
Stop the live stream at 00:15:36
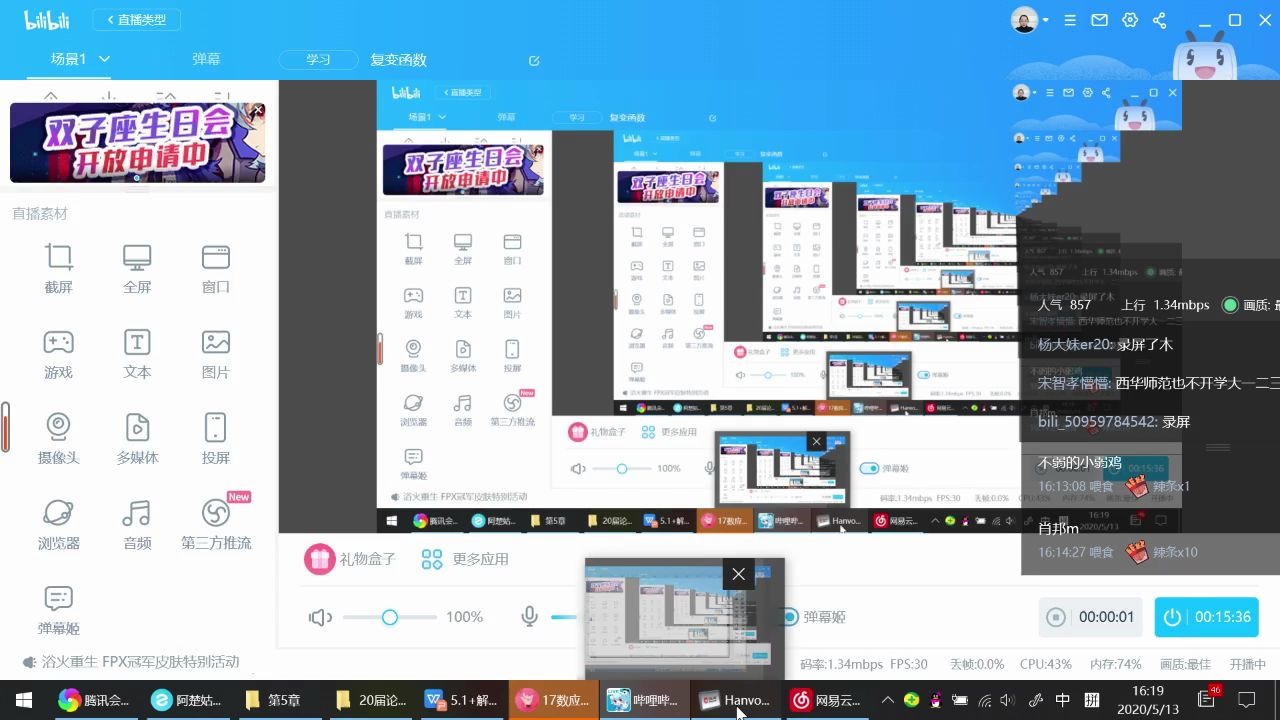click(x=1207, y=617)
